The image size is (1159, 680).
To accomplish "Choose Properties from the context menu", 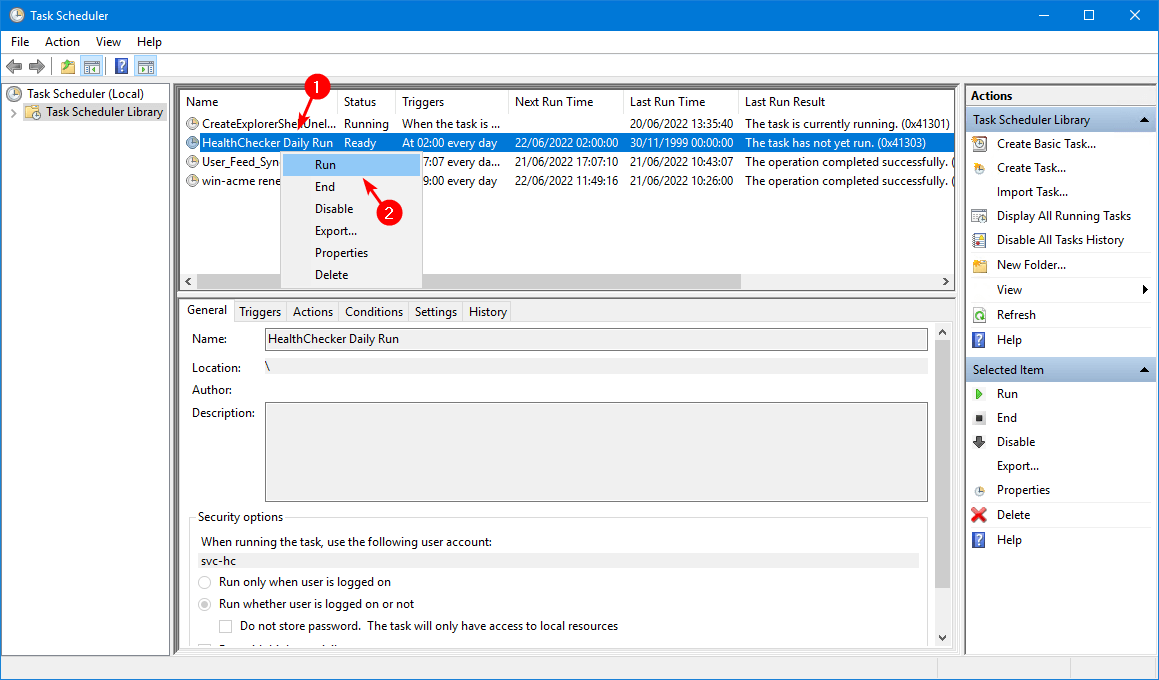I will coord(351,253).
